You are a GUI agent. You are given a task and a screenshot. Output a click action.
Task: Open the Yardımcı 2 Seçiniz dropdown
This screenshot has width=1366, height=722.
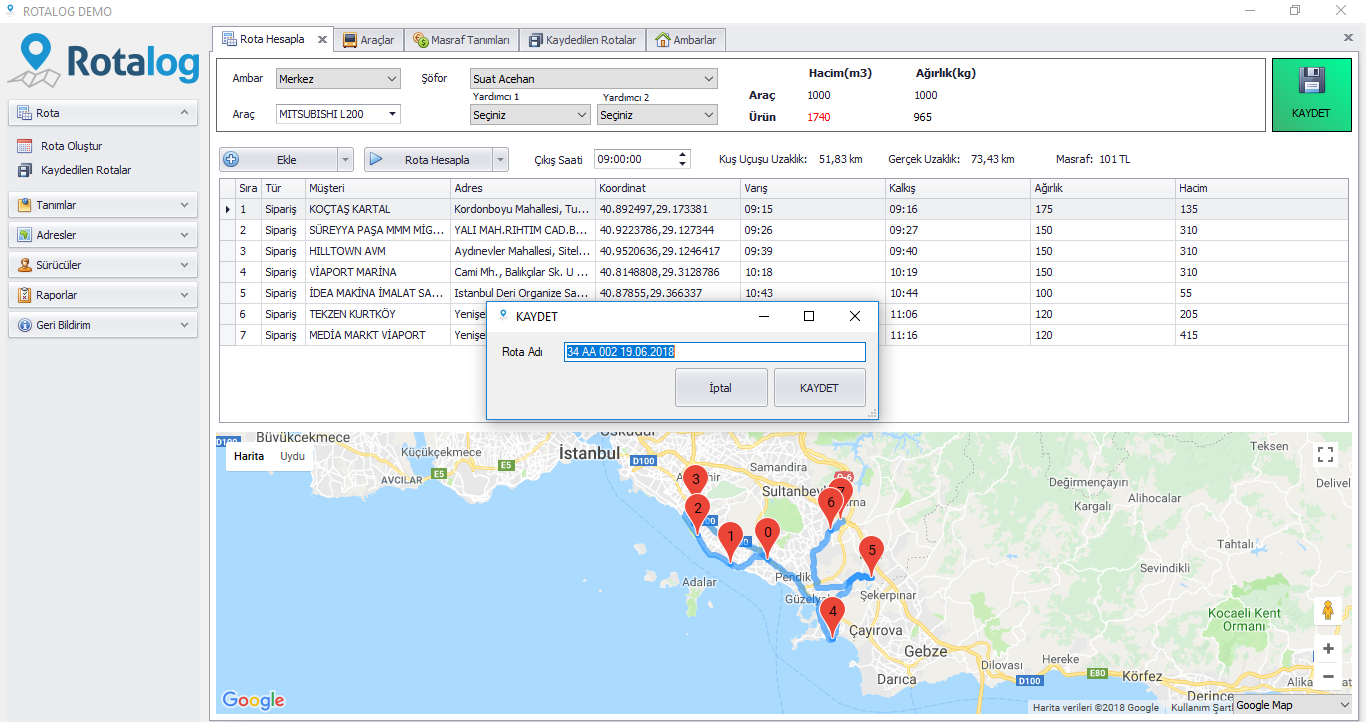click(x=709, y=115)
